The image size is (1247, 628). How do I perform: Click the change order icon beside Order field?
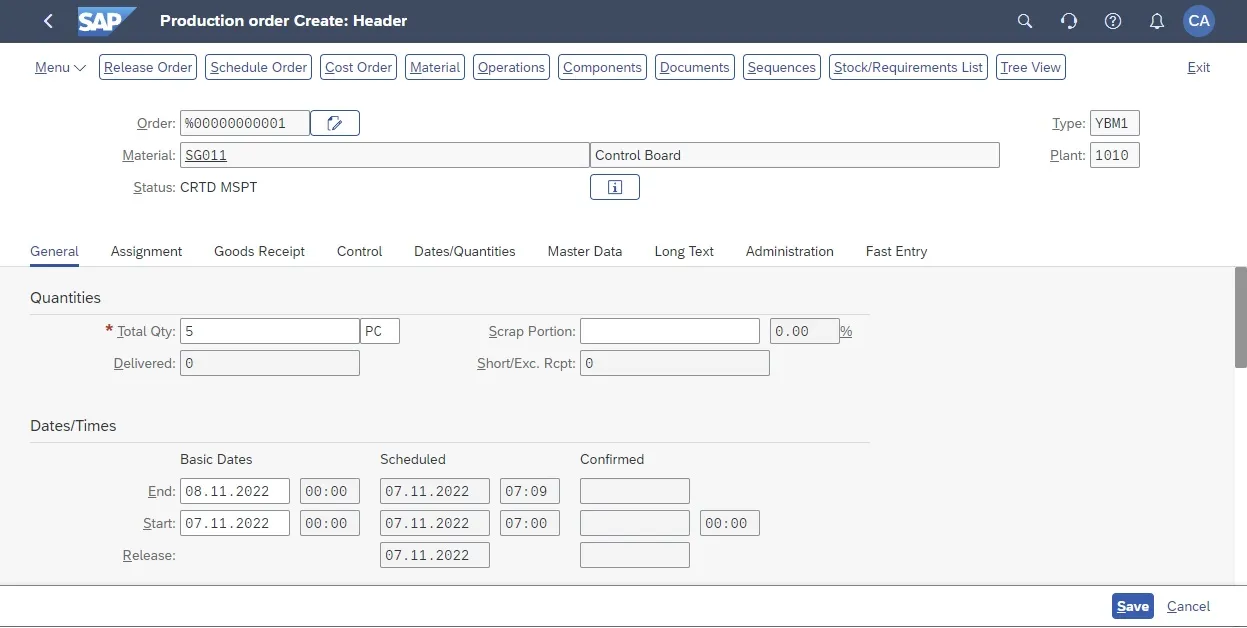pyautogui.click(x=335, y=123)
